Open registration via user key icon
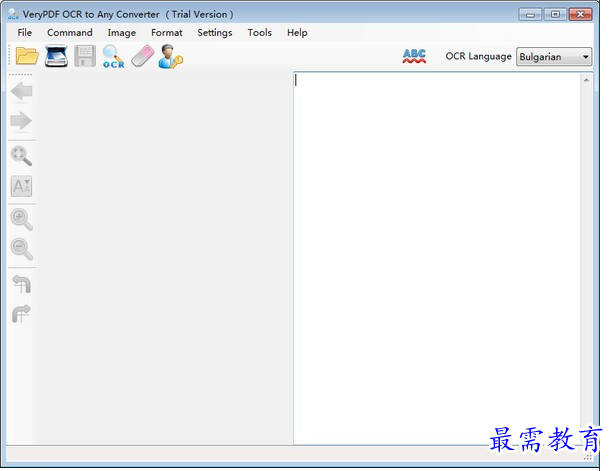 click(171, 56)
